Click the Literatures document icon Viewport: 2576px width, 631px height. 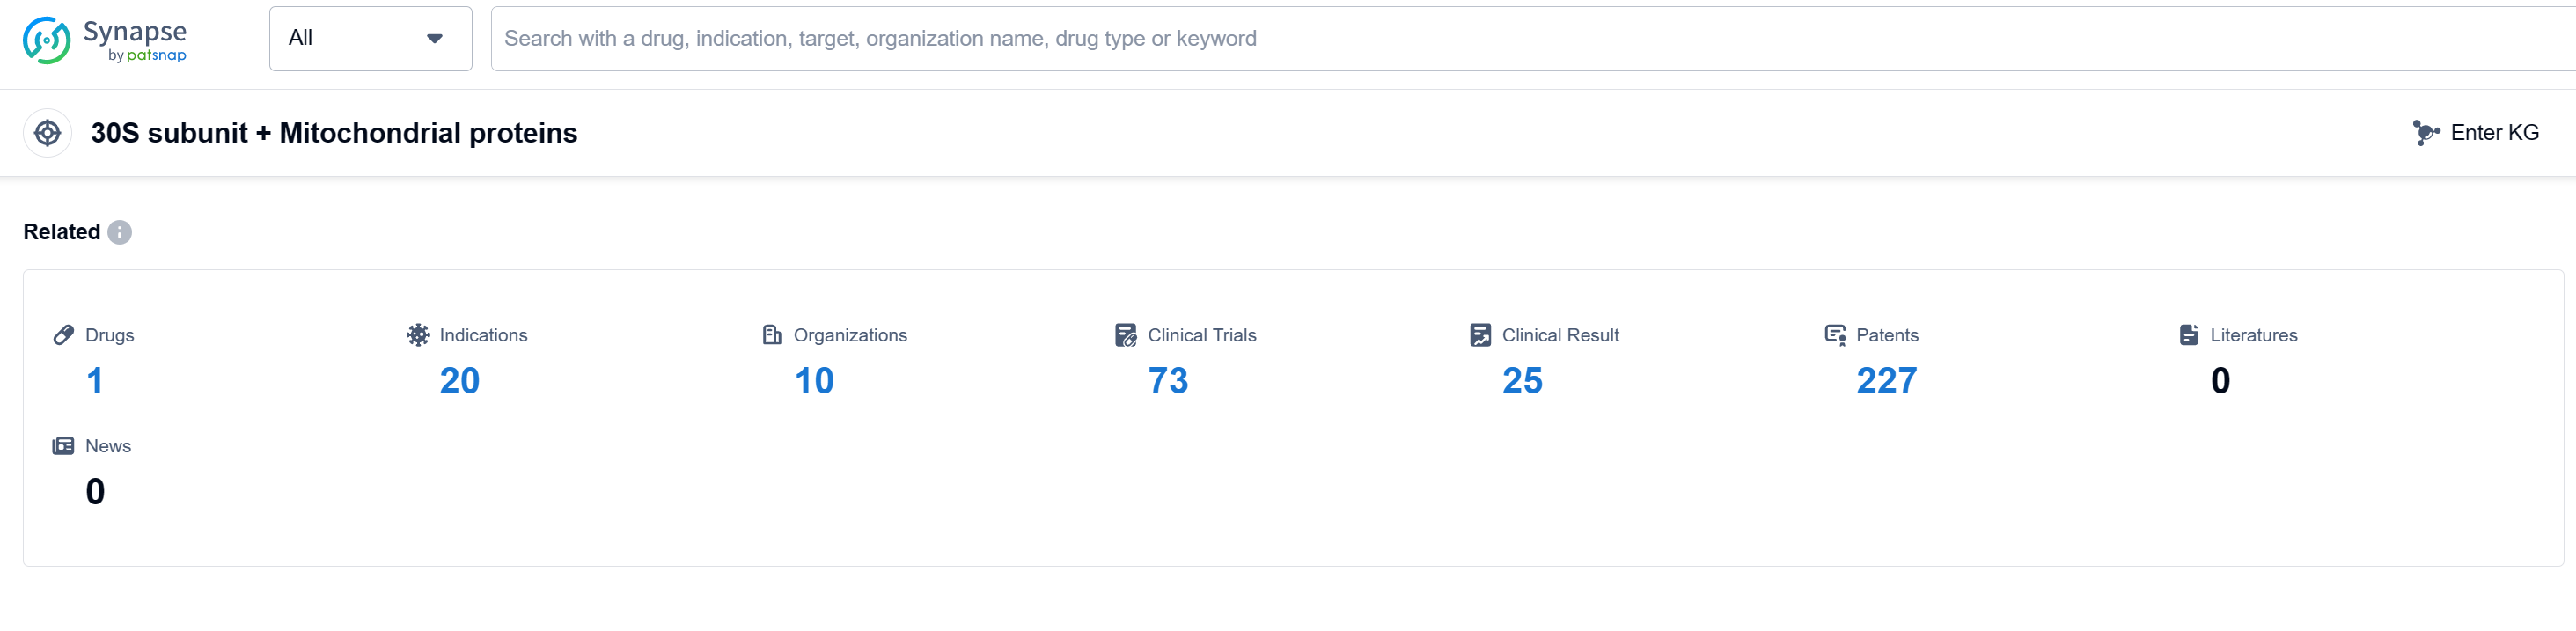[x=2189, y=335]
